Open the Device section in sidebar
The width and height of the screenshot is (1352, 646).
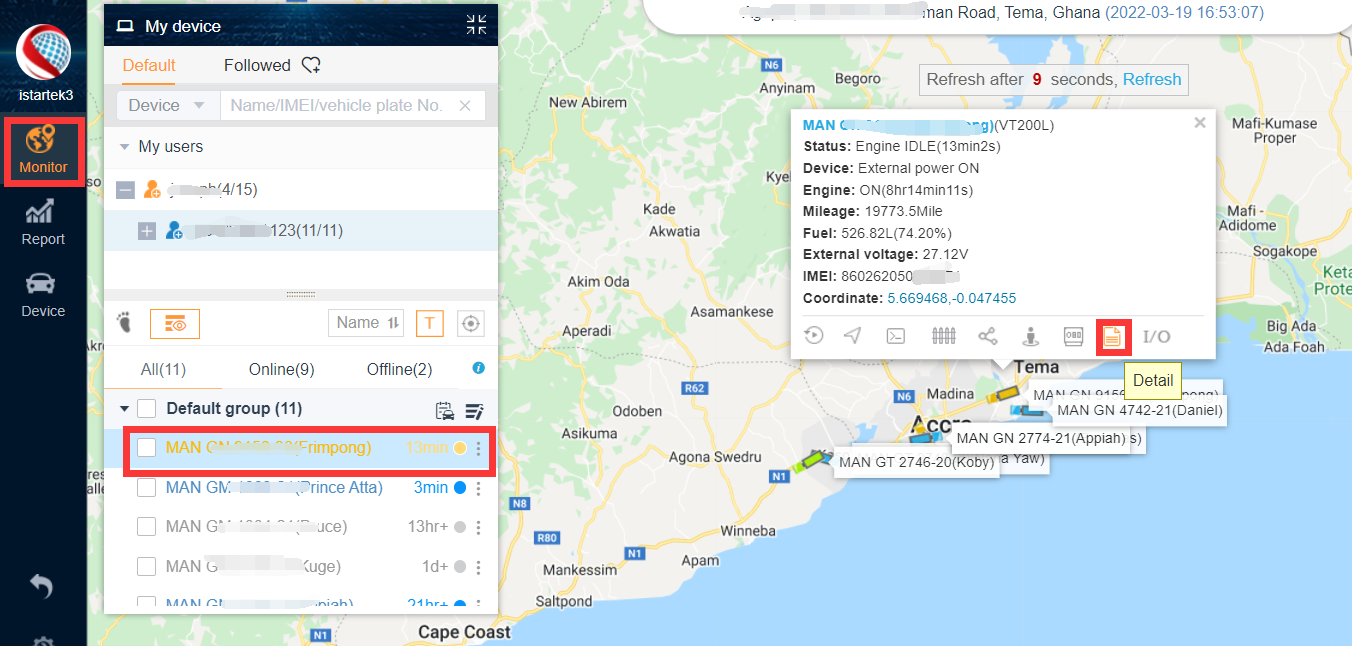(x=43, y=295)
